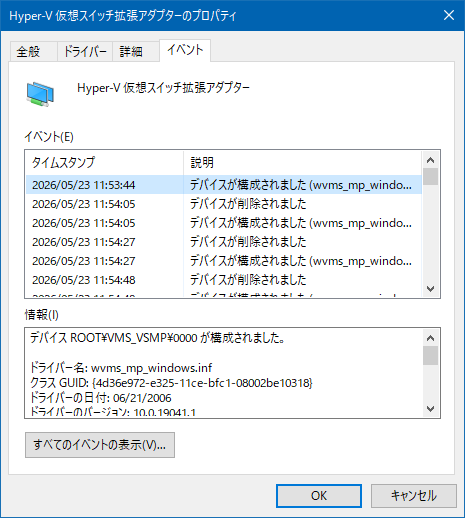Click the events list scrollbar thumb
Screen dimensions: 465x518
[430, 177]
